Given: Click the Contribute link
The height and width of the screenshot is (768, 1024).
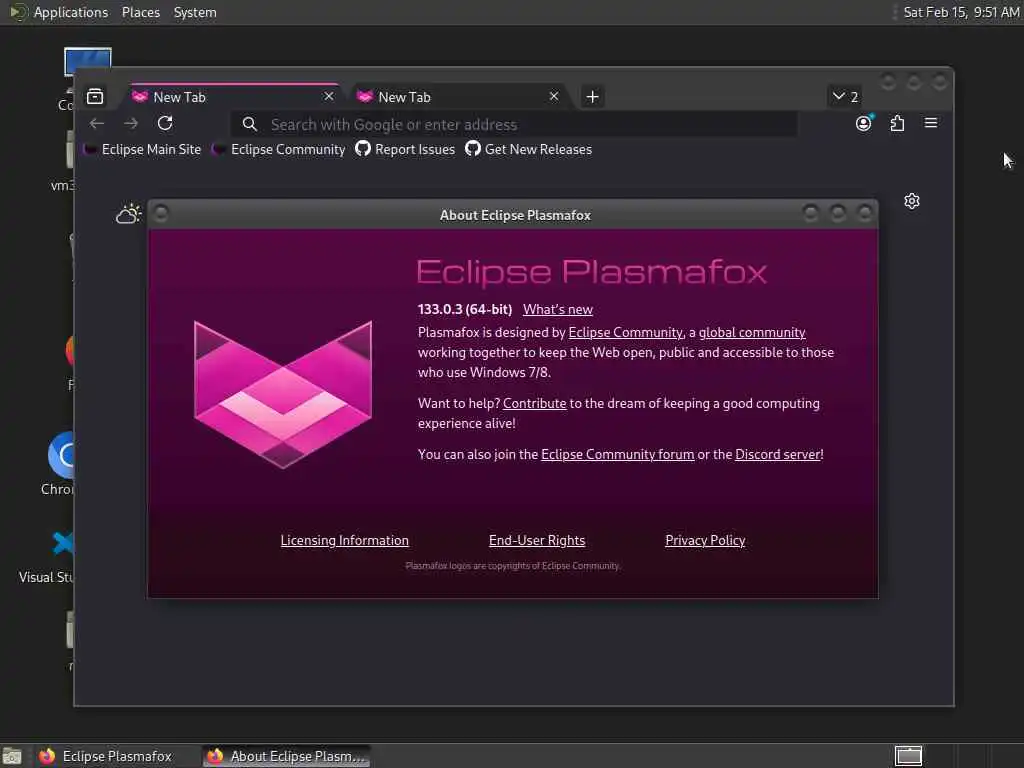Looking at the screenshot, I should (534, 404).
